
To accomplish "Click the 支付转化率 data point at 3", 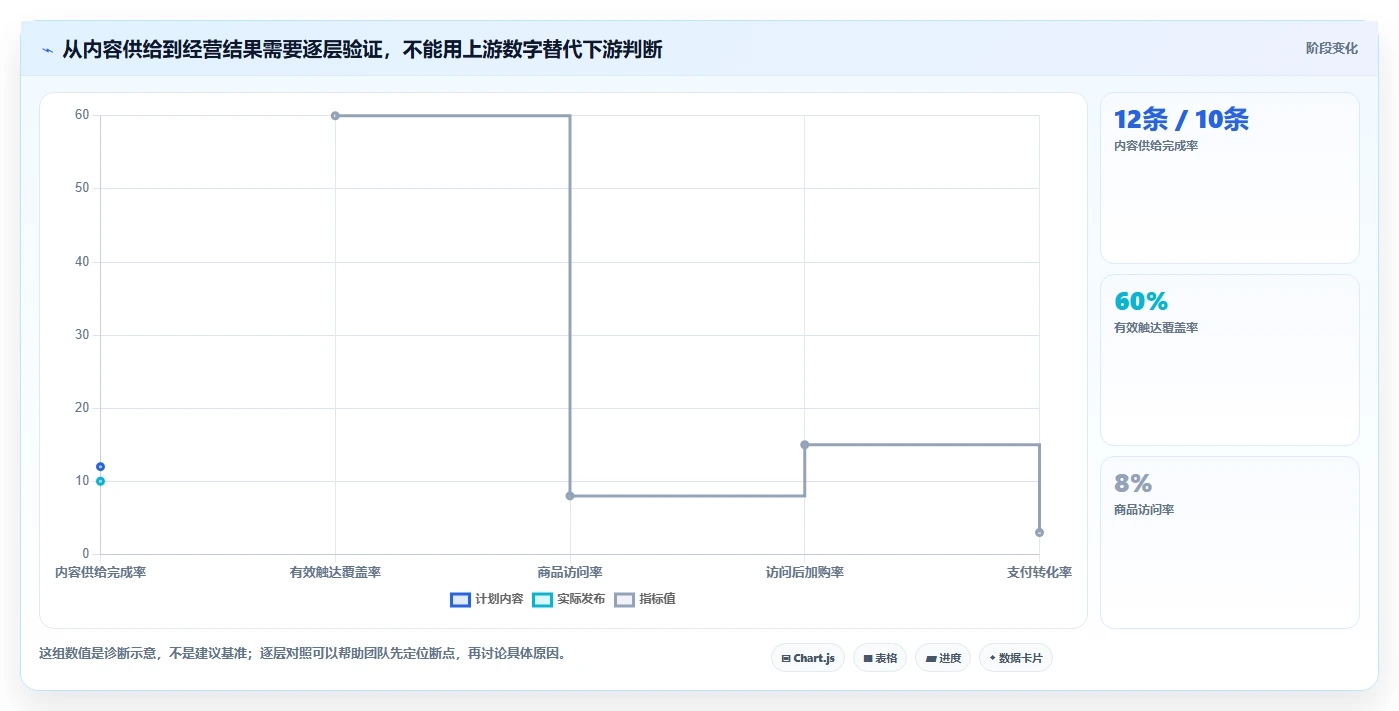I will [1039, 532].
